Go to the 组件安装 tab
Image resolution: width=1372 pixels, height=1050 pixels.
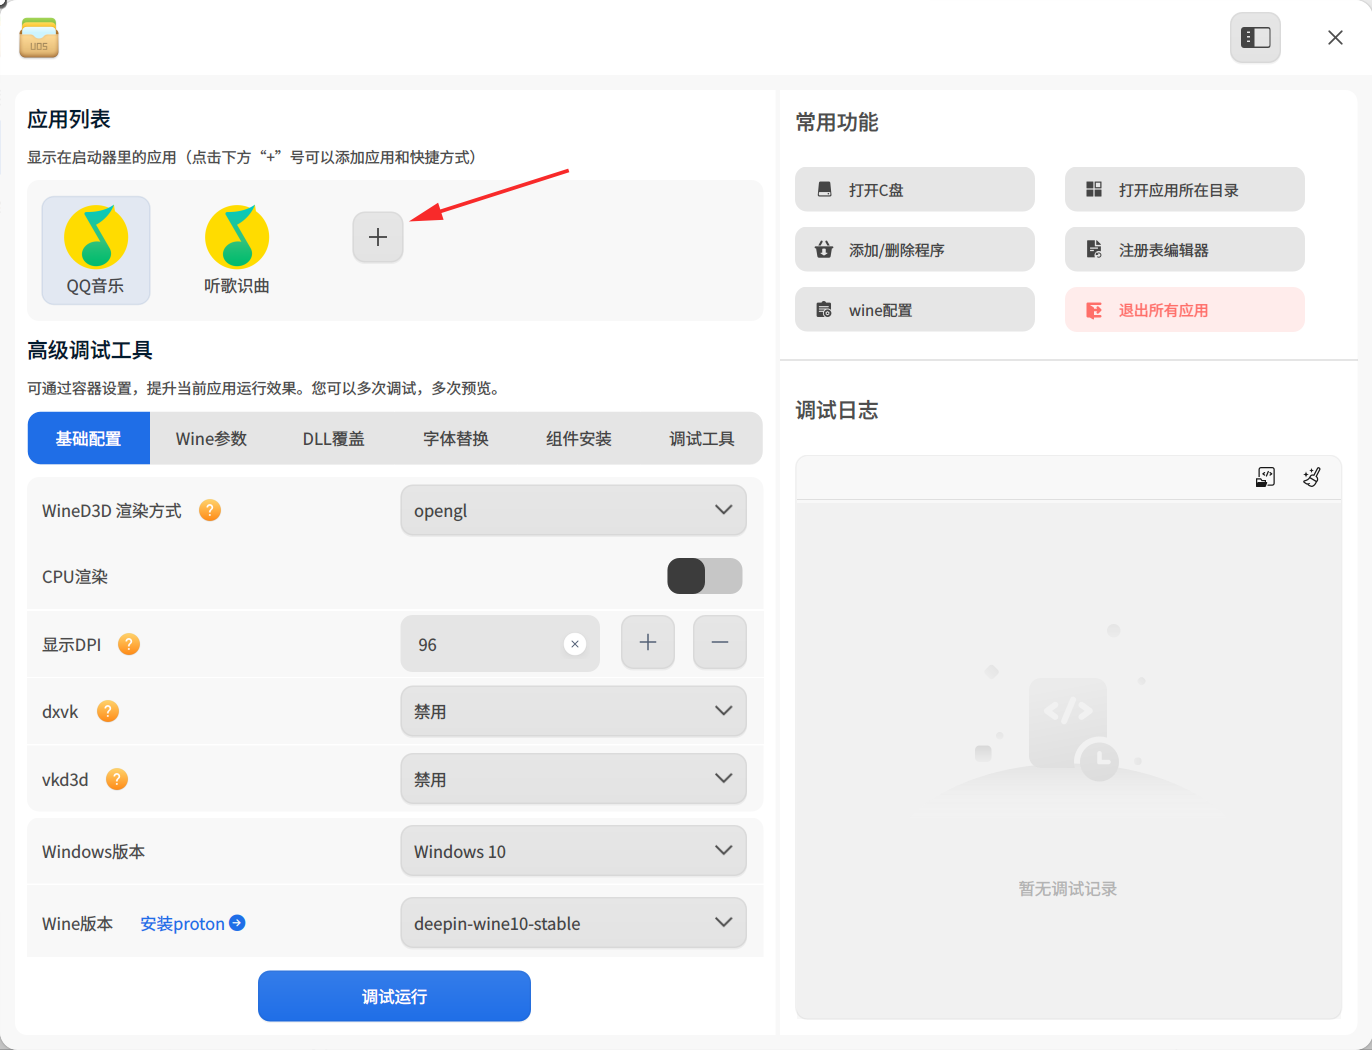click(579, 438)
